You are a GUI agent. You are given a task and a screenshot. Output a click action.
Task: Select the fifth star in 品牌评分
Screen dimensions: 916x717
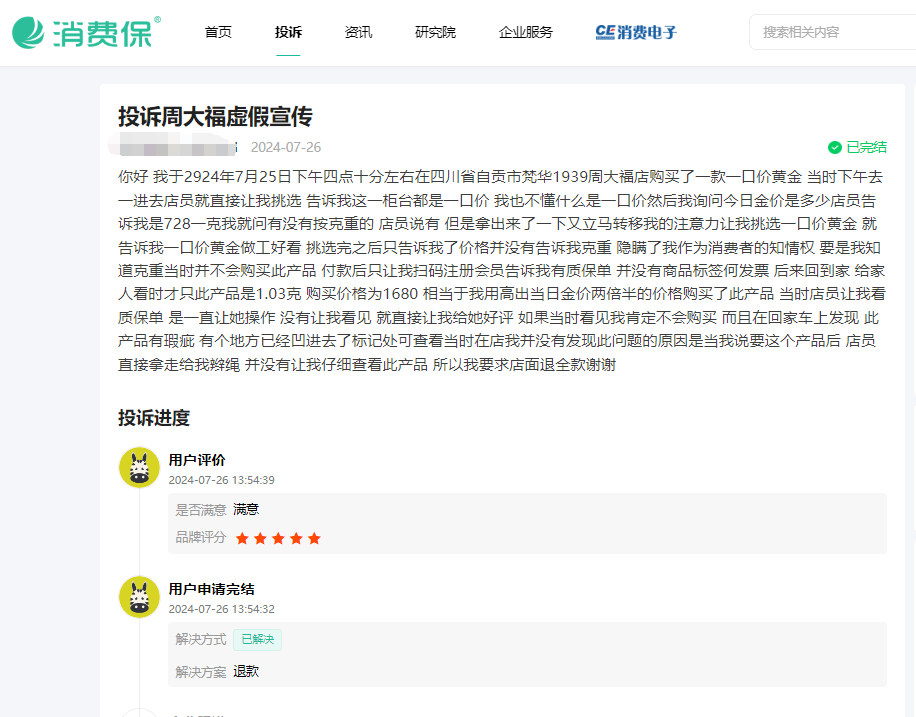(x=314, y=537)
